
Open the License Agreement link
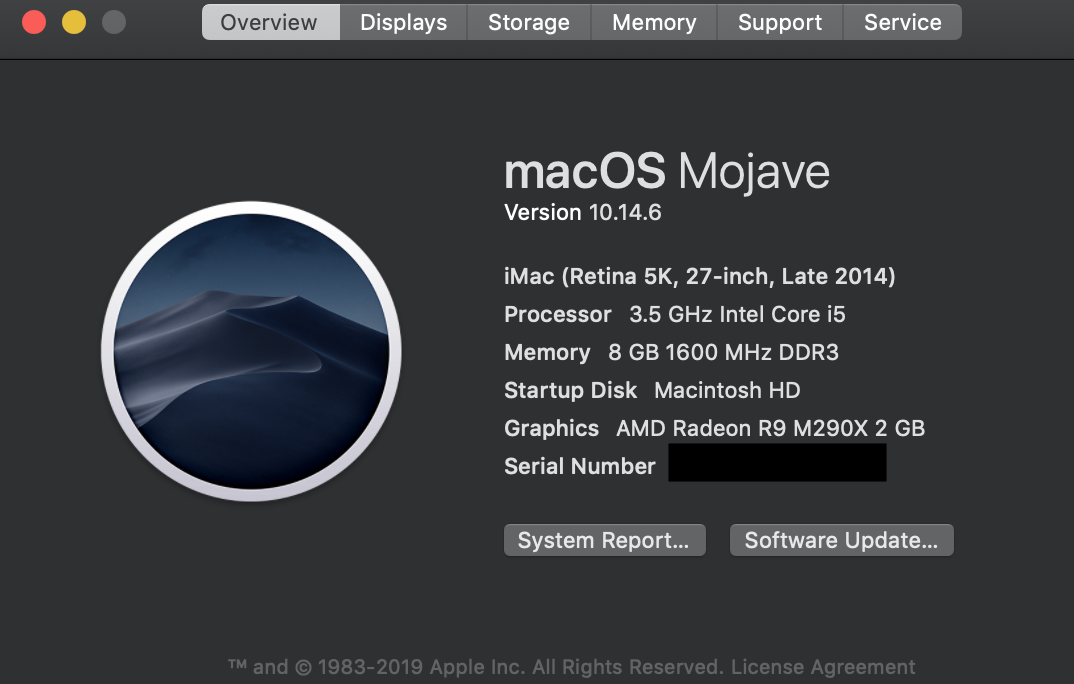click(823, 667)
